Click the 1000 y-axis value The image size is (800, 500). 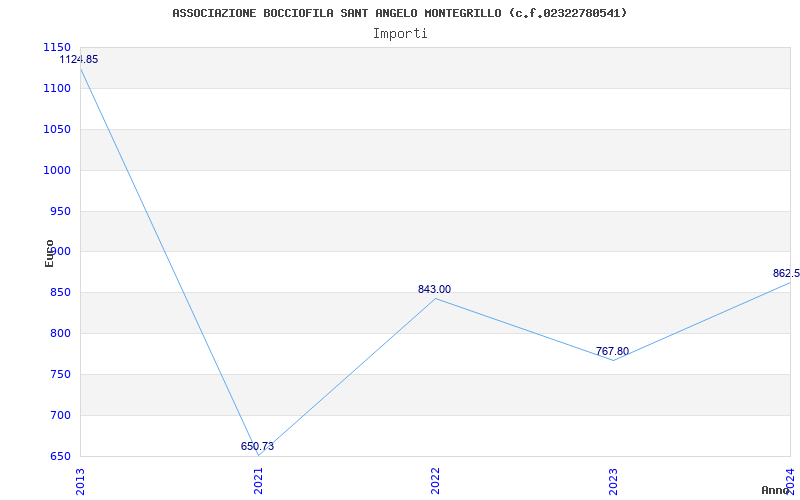[x=57, y=170]
